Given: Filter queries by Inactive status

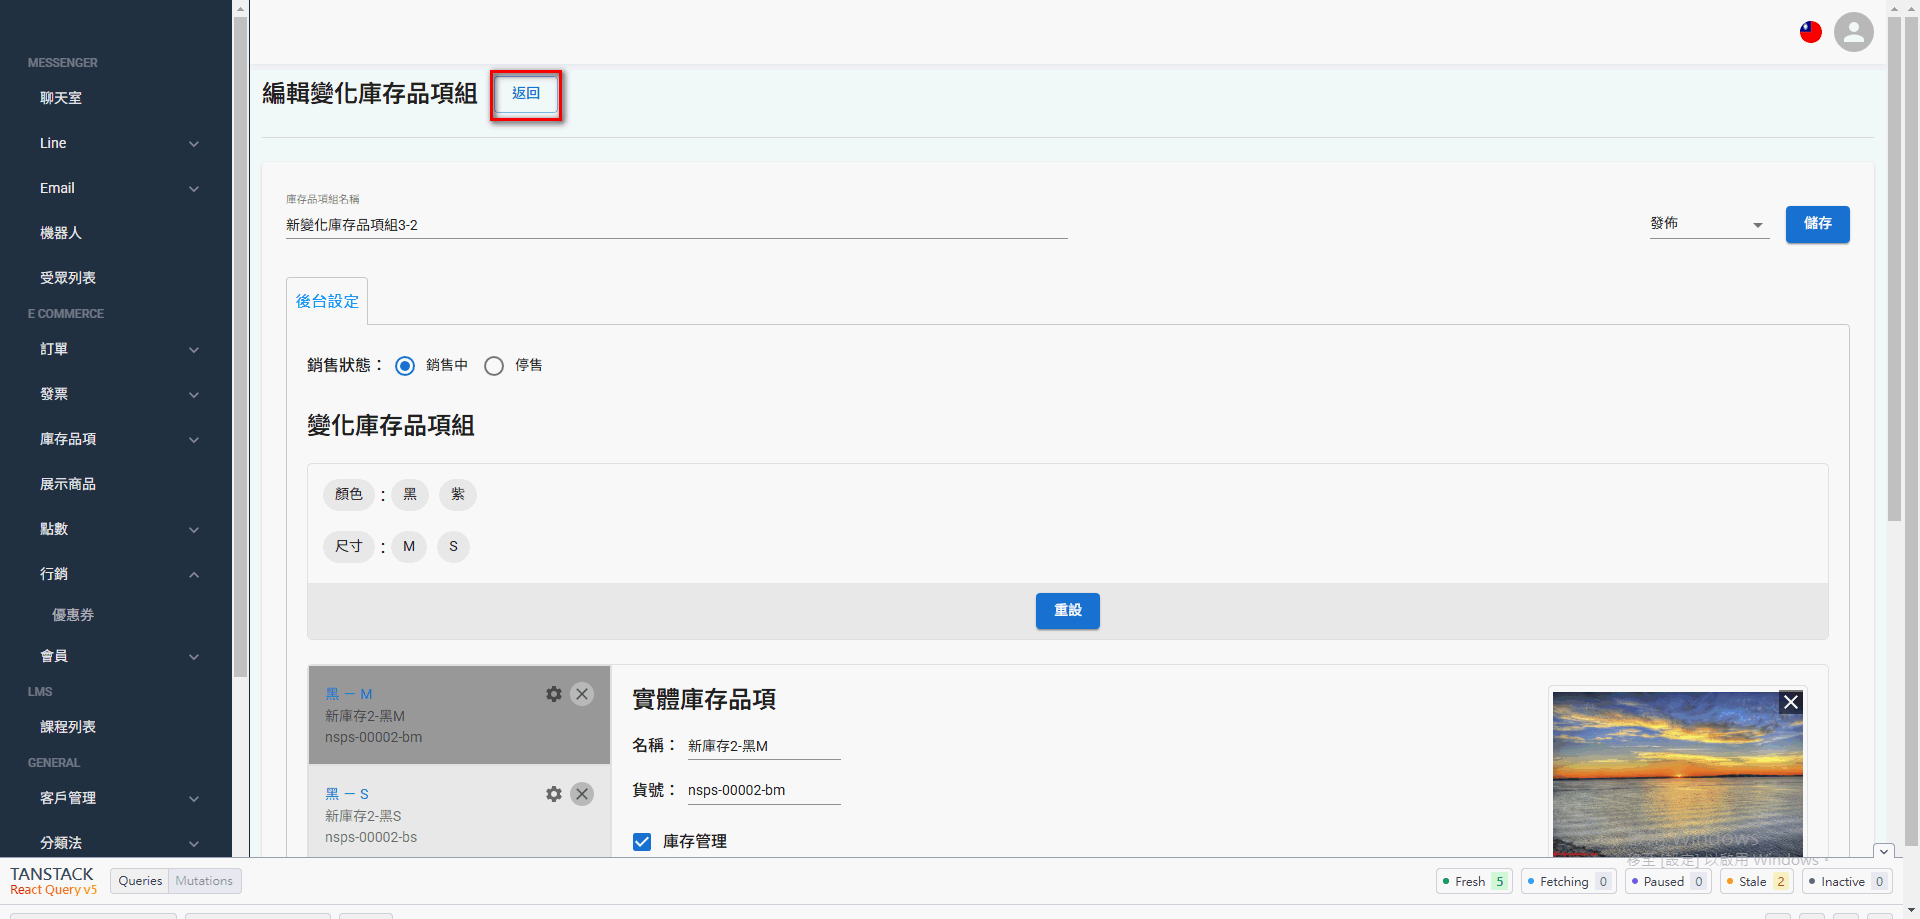Looking at the screenshot, I should [1847, 881].
